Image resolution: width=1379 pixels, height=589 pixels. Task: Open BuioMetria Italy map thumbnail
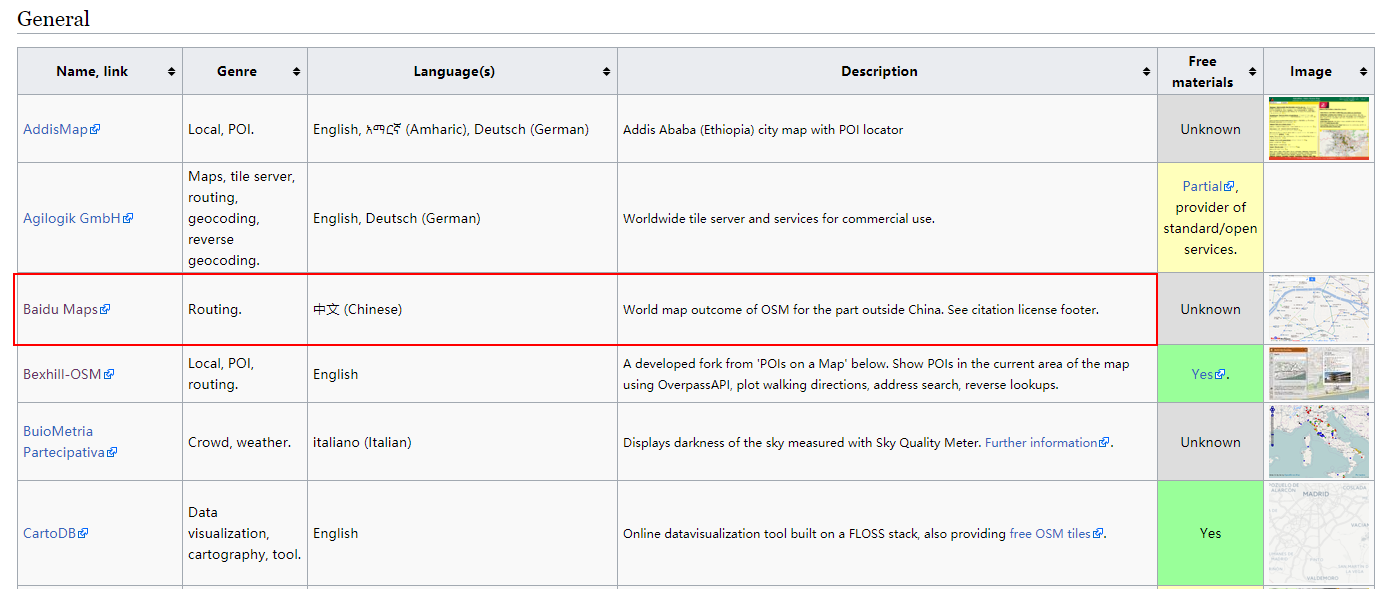1318,441
